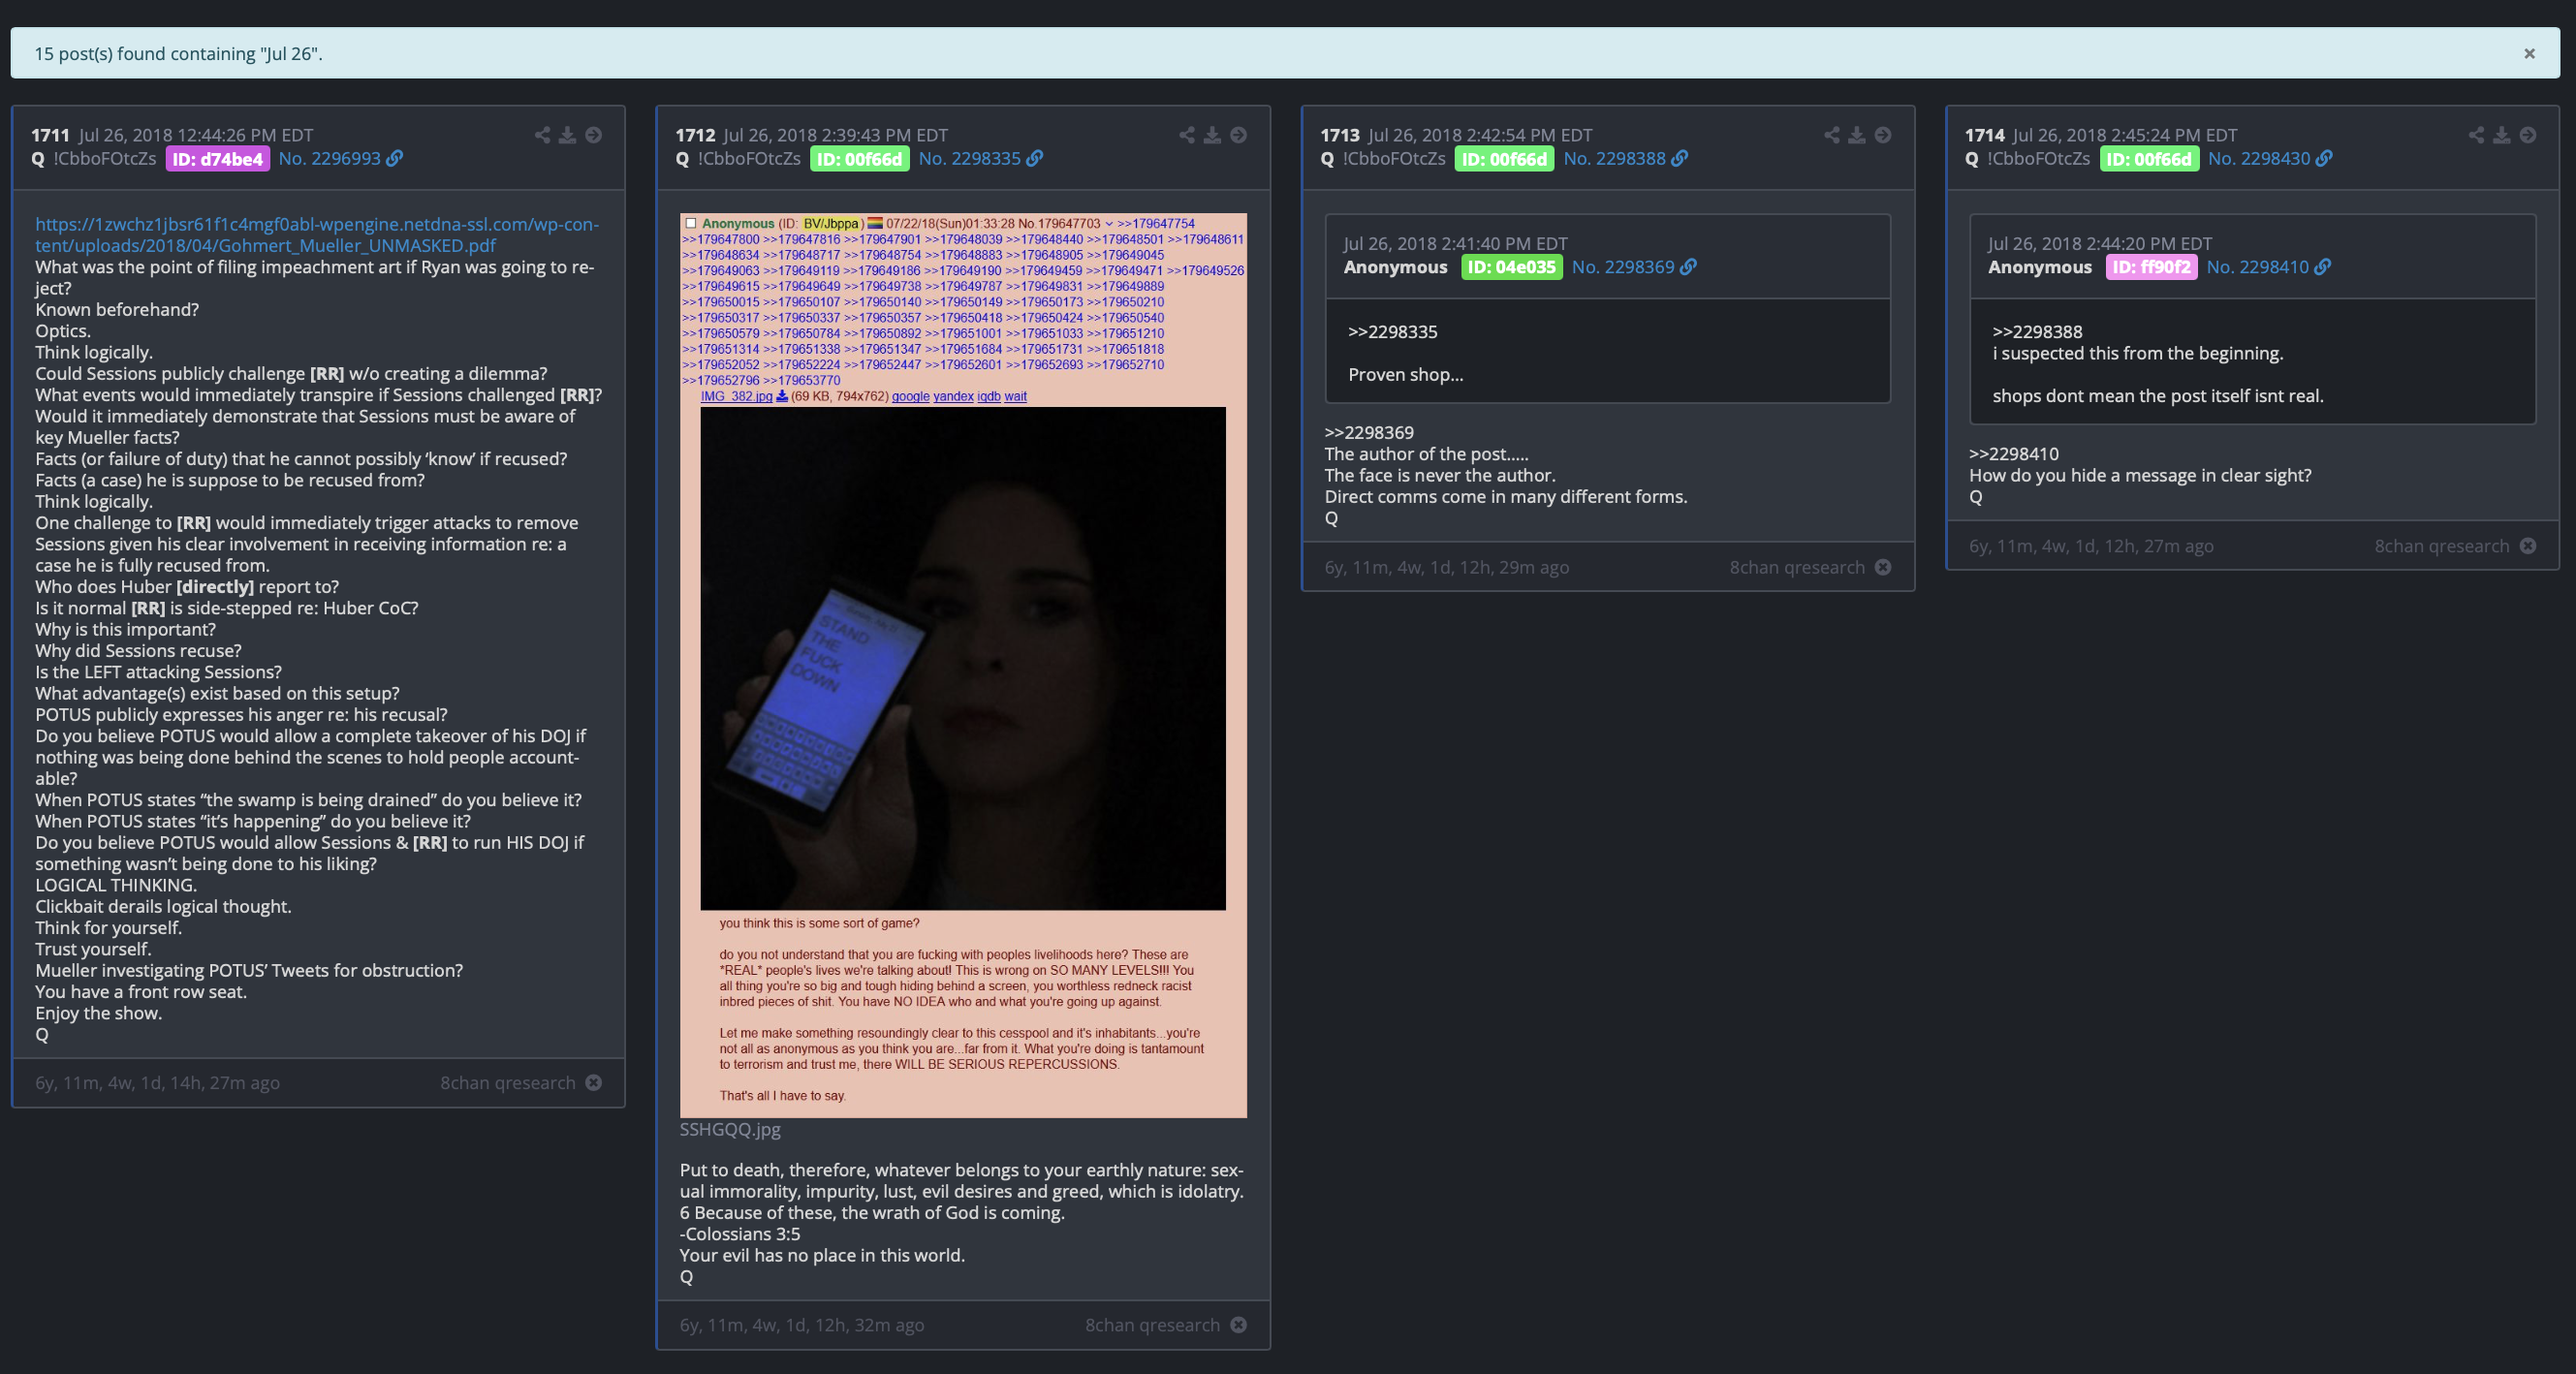Viewport: 2576px width, 1374px height.
Task: Filter by ID: 00f66d badge on post 1713
Action: 1504,159
